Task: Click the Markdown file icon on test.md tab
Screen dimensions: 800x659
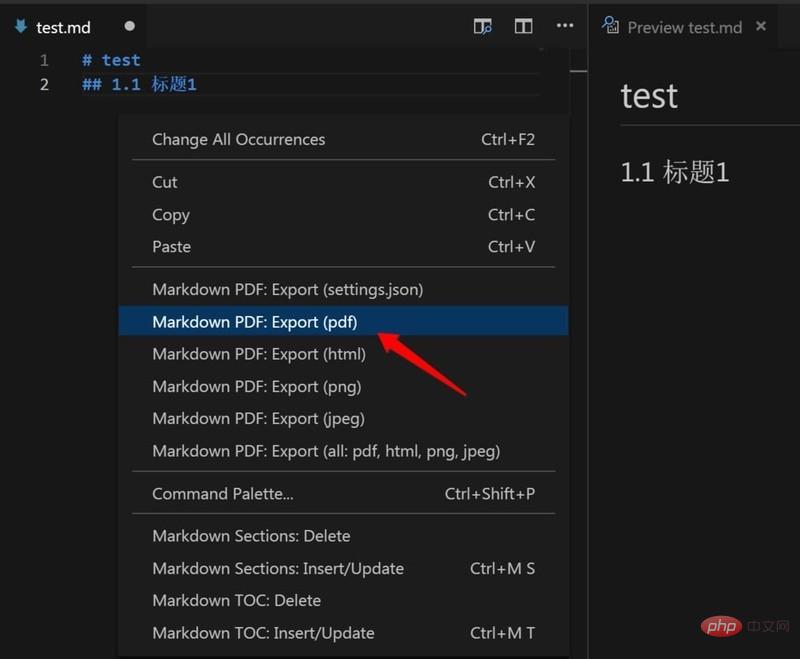Action: (x=21, y=27)
